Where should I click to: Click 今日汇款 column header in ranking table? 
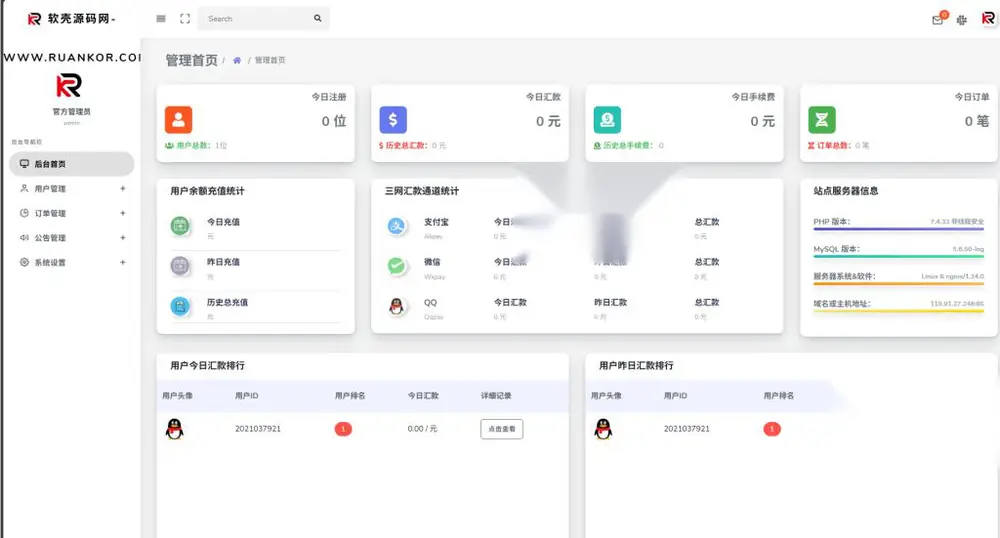point(423,396)
